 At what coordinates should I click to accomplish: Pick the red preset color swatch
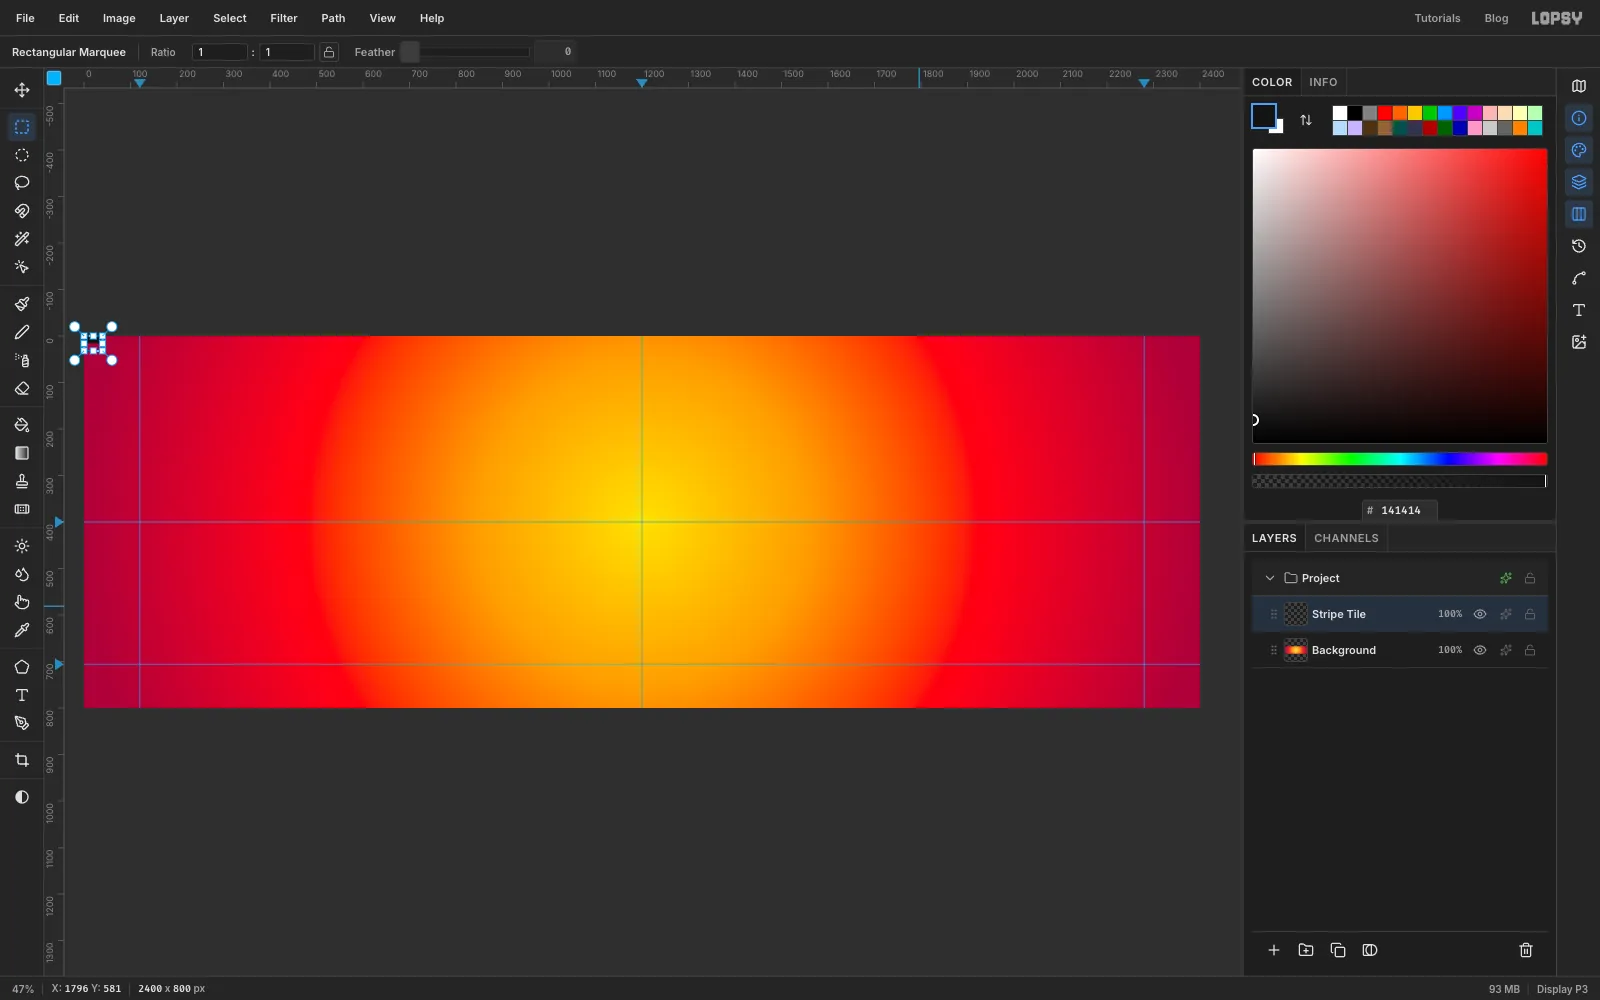tap(1385, 113)
